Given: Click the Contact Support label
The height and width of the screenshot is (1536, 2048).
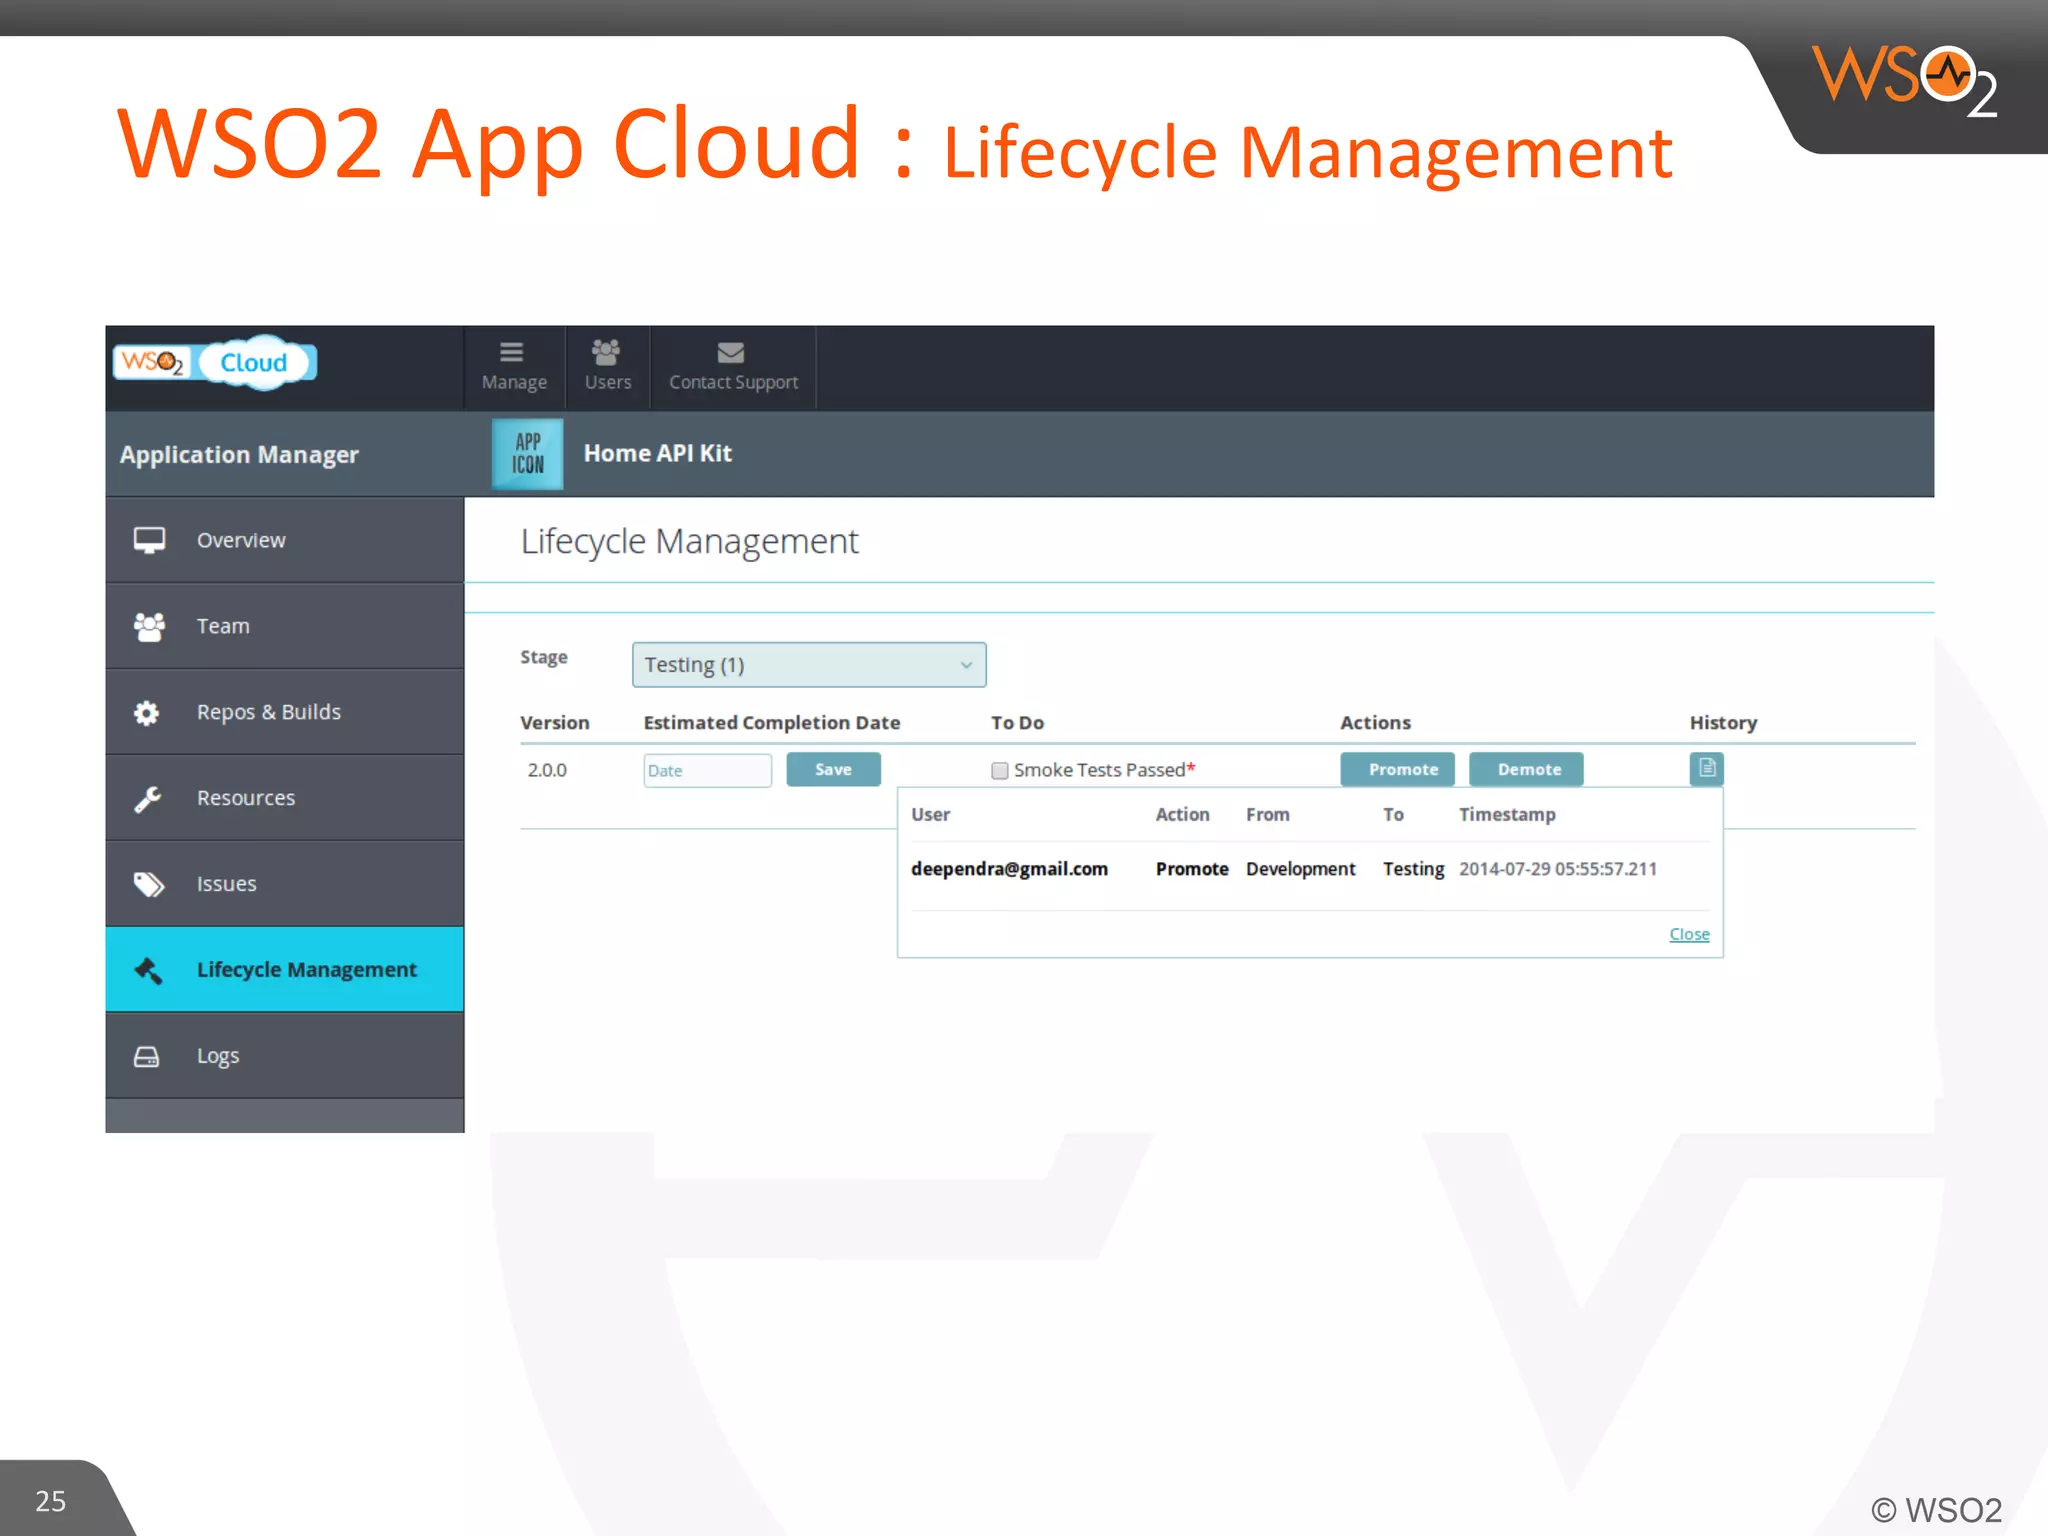Looking at the screenshot, I should [x=734, y=382].
